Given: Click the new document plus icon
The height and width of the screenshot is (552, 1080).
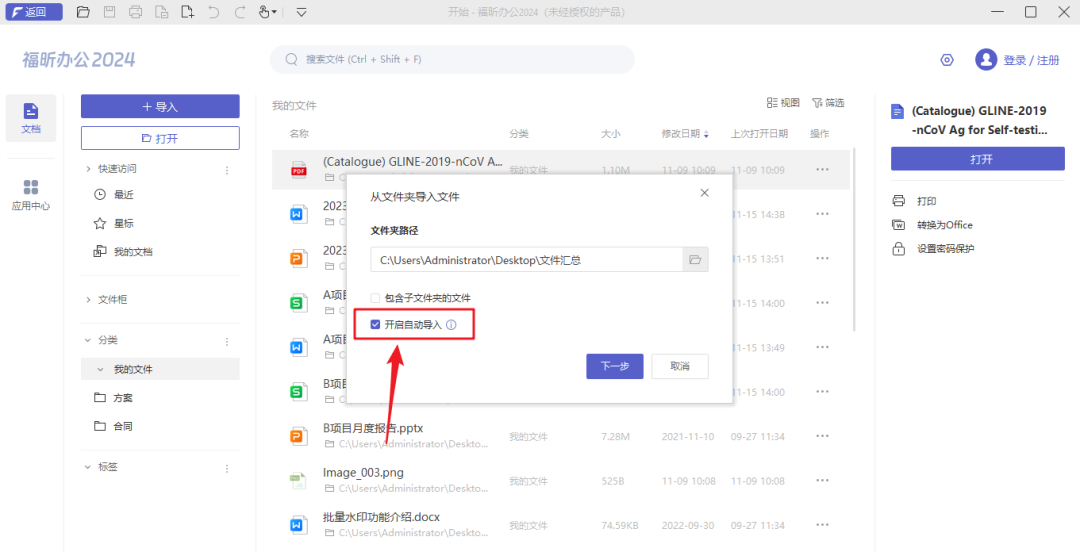Looking at the screenshot, I should [x=187, y=12].
